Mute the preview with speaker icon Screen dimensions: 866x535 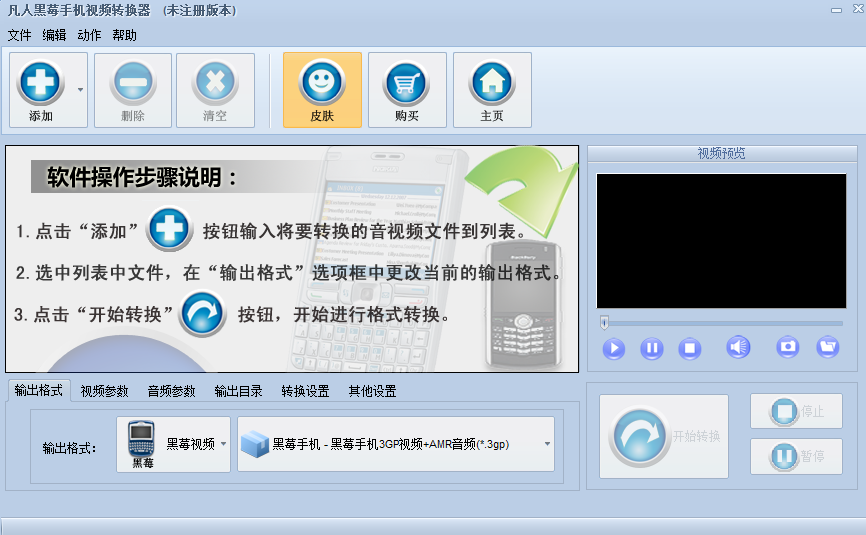click(x=738, y=347)
